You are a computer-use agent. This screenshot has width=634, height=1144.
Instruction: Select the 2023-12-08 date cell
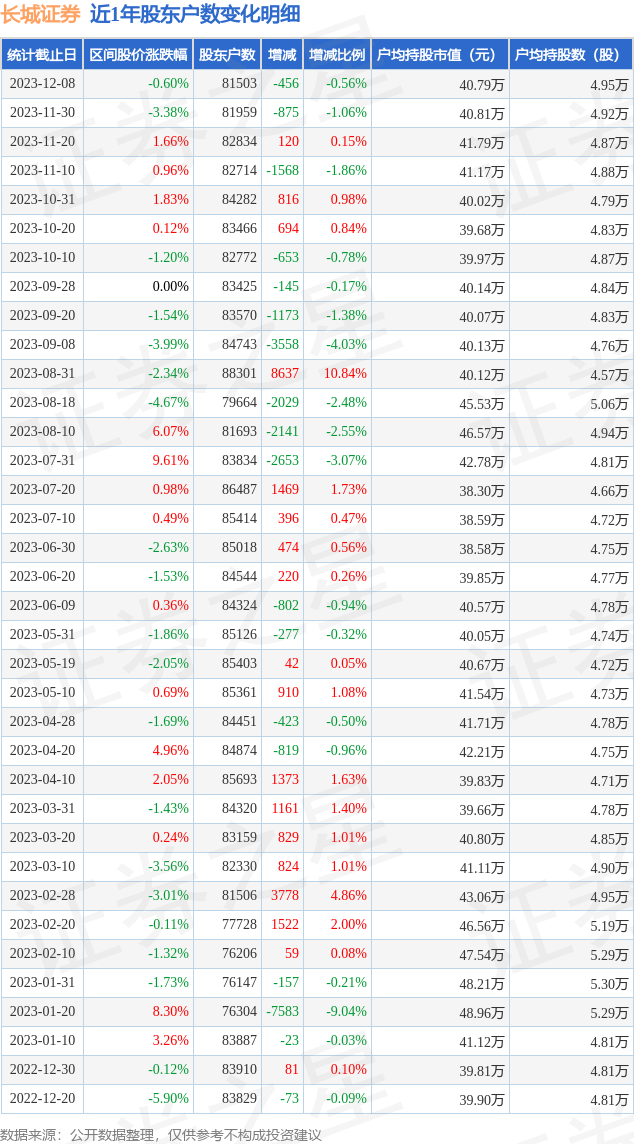[x=42, y=84]
